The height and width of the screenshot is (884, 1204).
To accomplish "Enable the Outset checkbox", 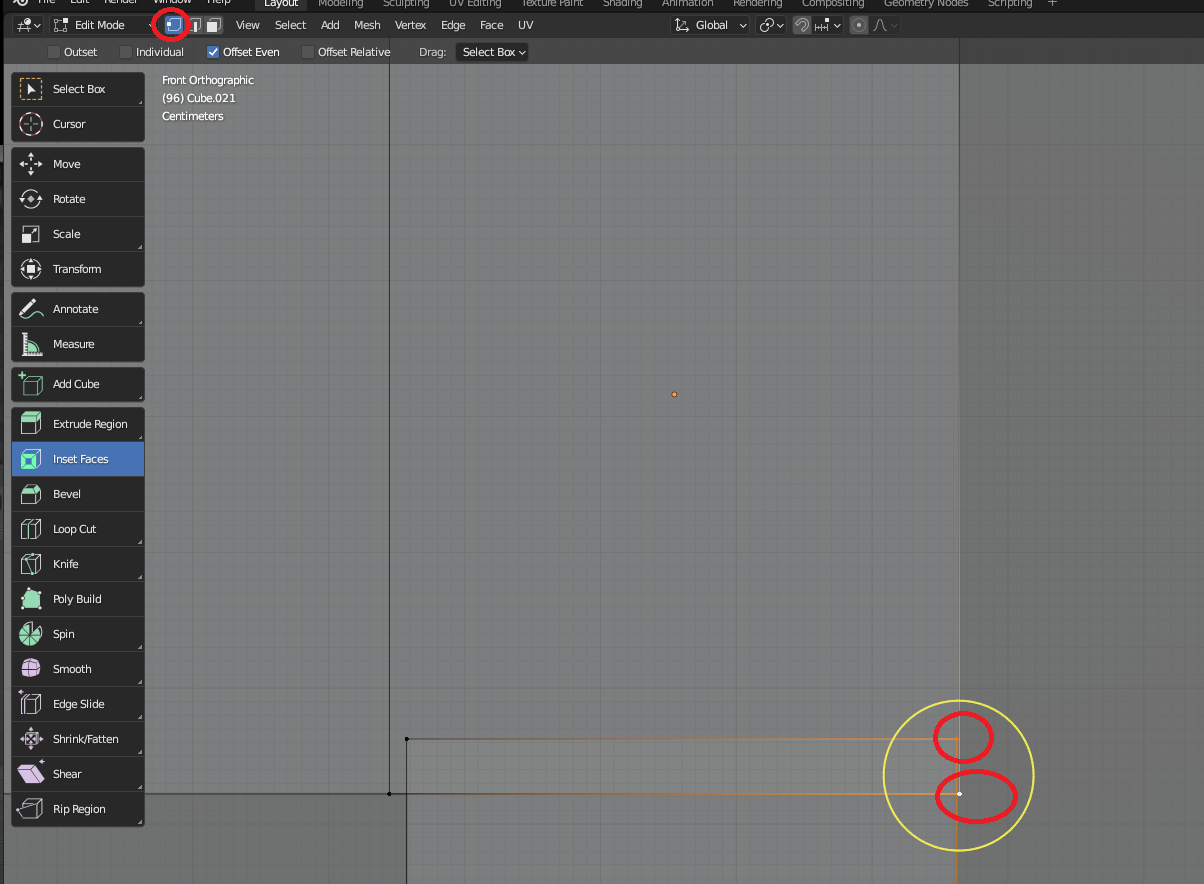I will (54, 52).
